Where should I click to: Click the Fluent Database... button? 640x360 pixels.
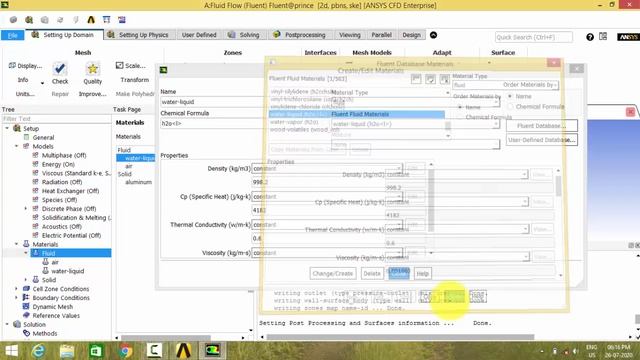pyautogui.click(x=542, y=126)
